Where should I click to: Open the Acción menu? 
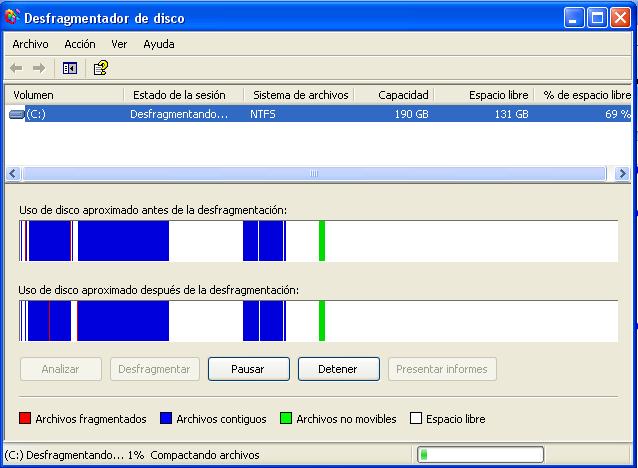pos(80,44)
